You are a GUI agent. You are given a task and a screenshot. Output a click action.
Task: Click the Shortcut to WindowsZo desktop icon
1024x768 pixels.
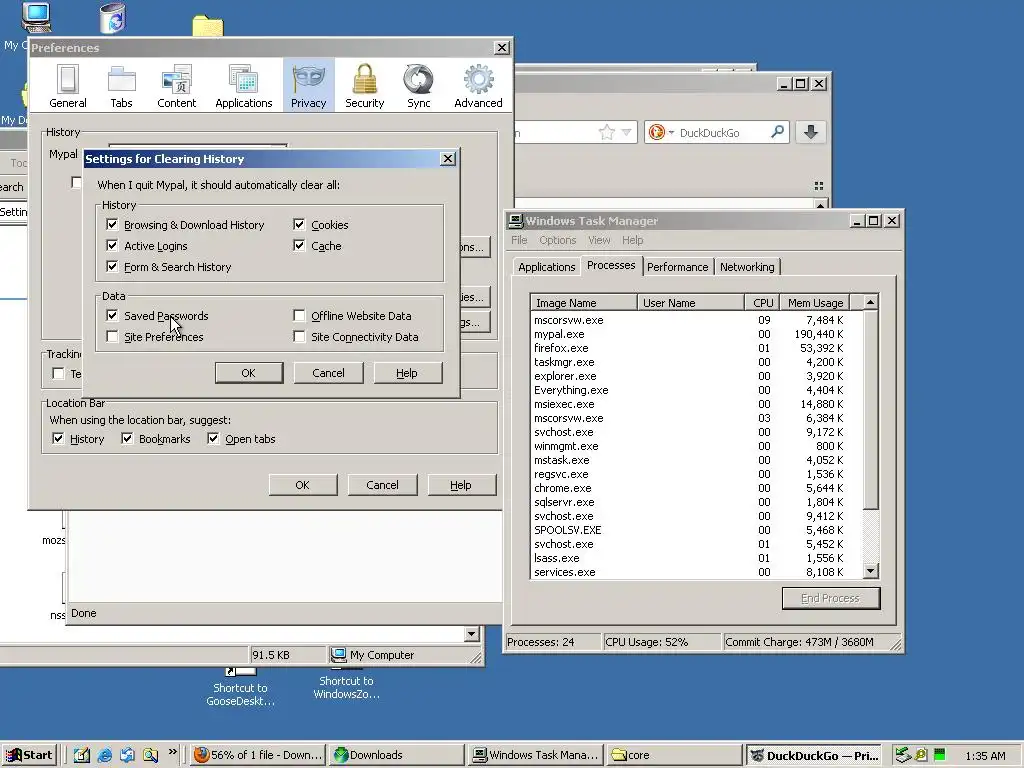346,683
